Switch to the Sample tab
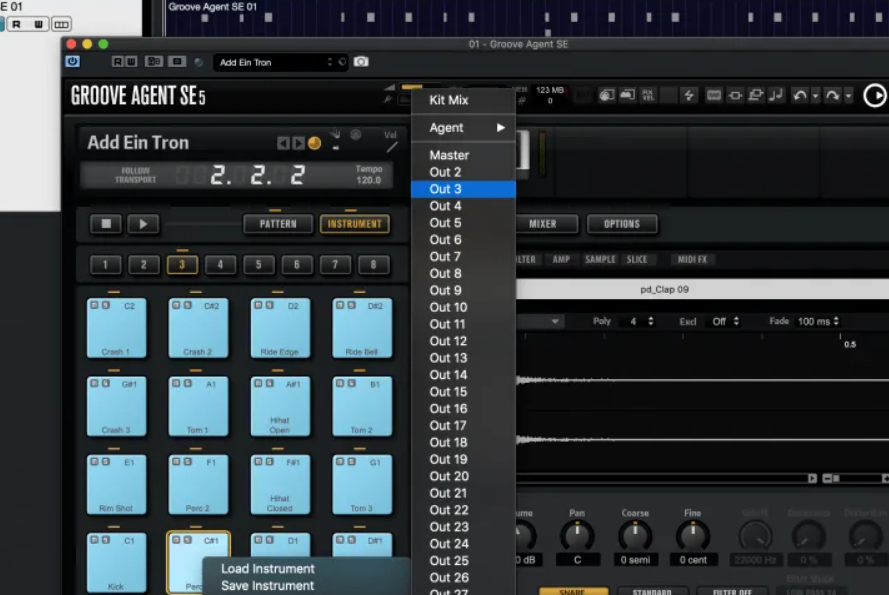The width and height of the screenshot is (889, 595). point(600,259)
